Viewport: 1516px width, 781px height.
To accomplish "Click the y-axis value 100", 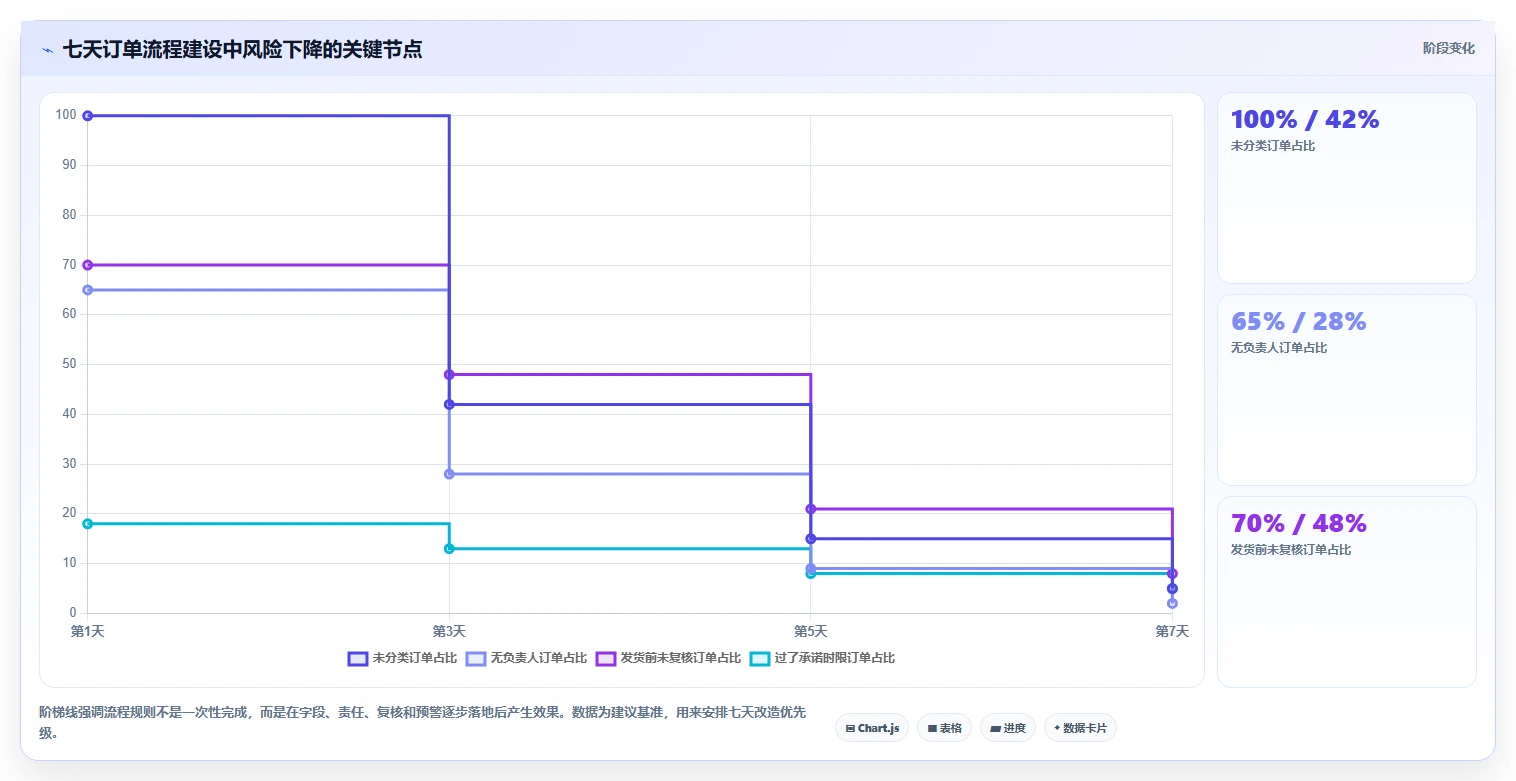I will click(x=66, y=115).
